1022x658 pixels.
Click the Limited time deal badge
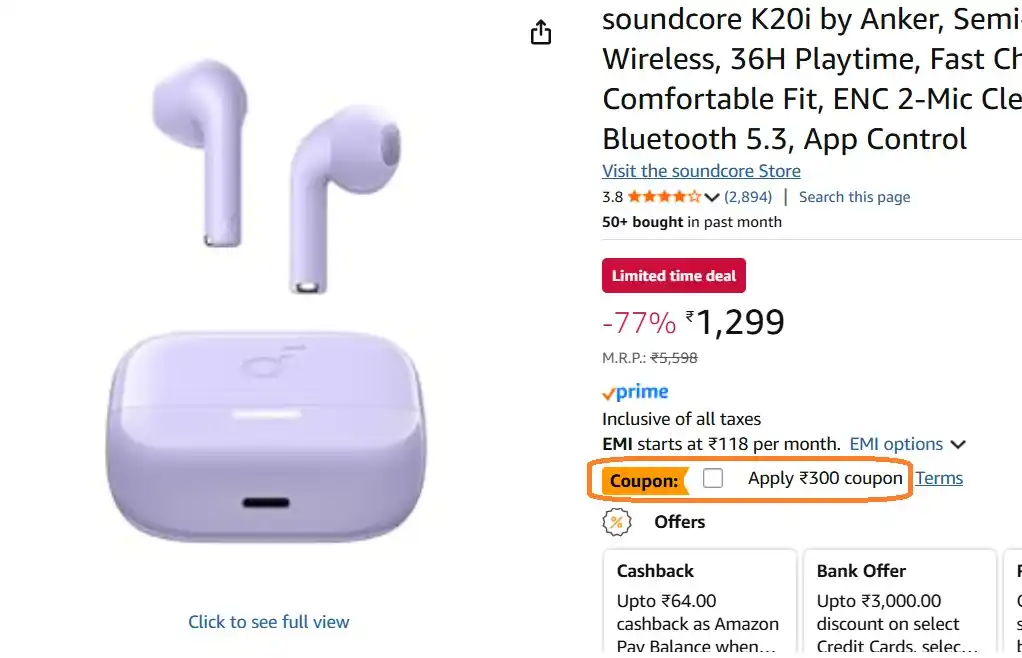[673, 275]
